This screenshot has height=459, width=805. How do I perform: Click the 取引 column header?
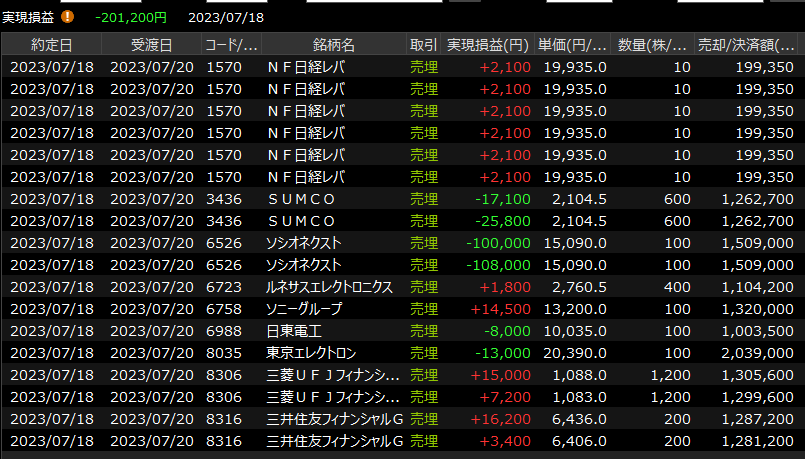(x=423, y=45)
